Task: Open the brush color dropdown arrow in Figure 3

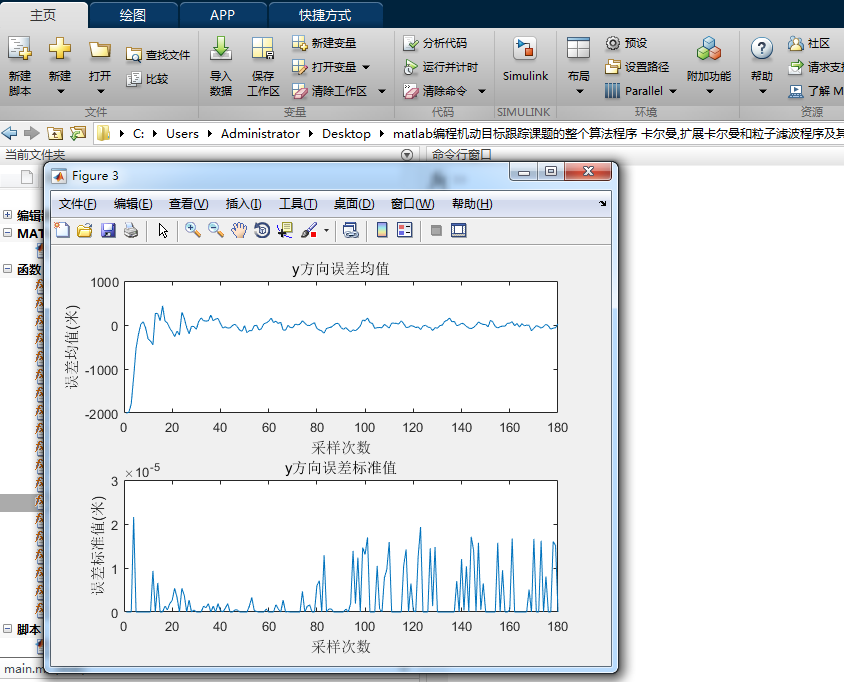Action: coord(326,231)
